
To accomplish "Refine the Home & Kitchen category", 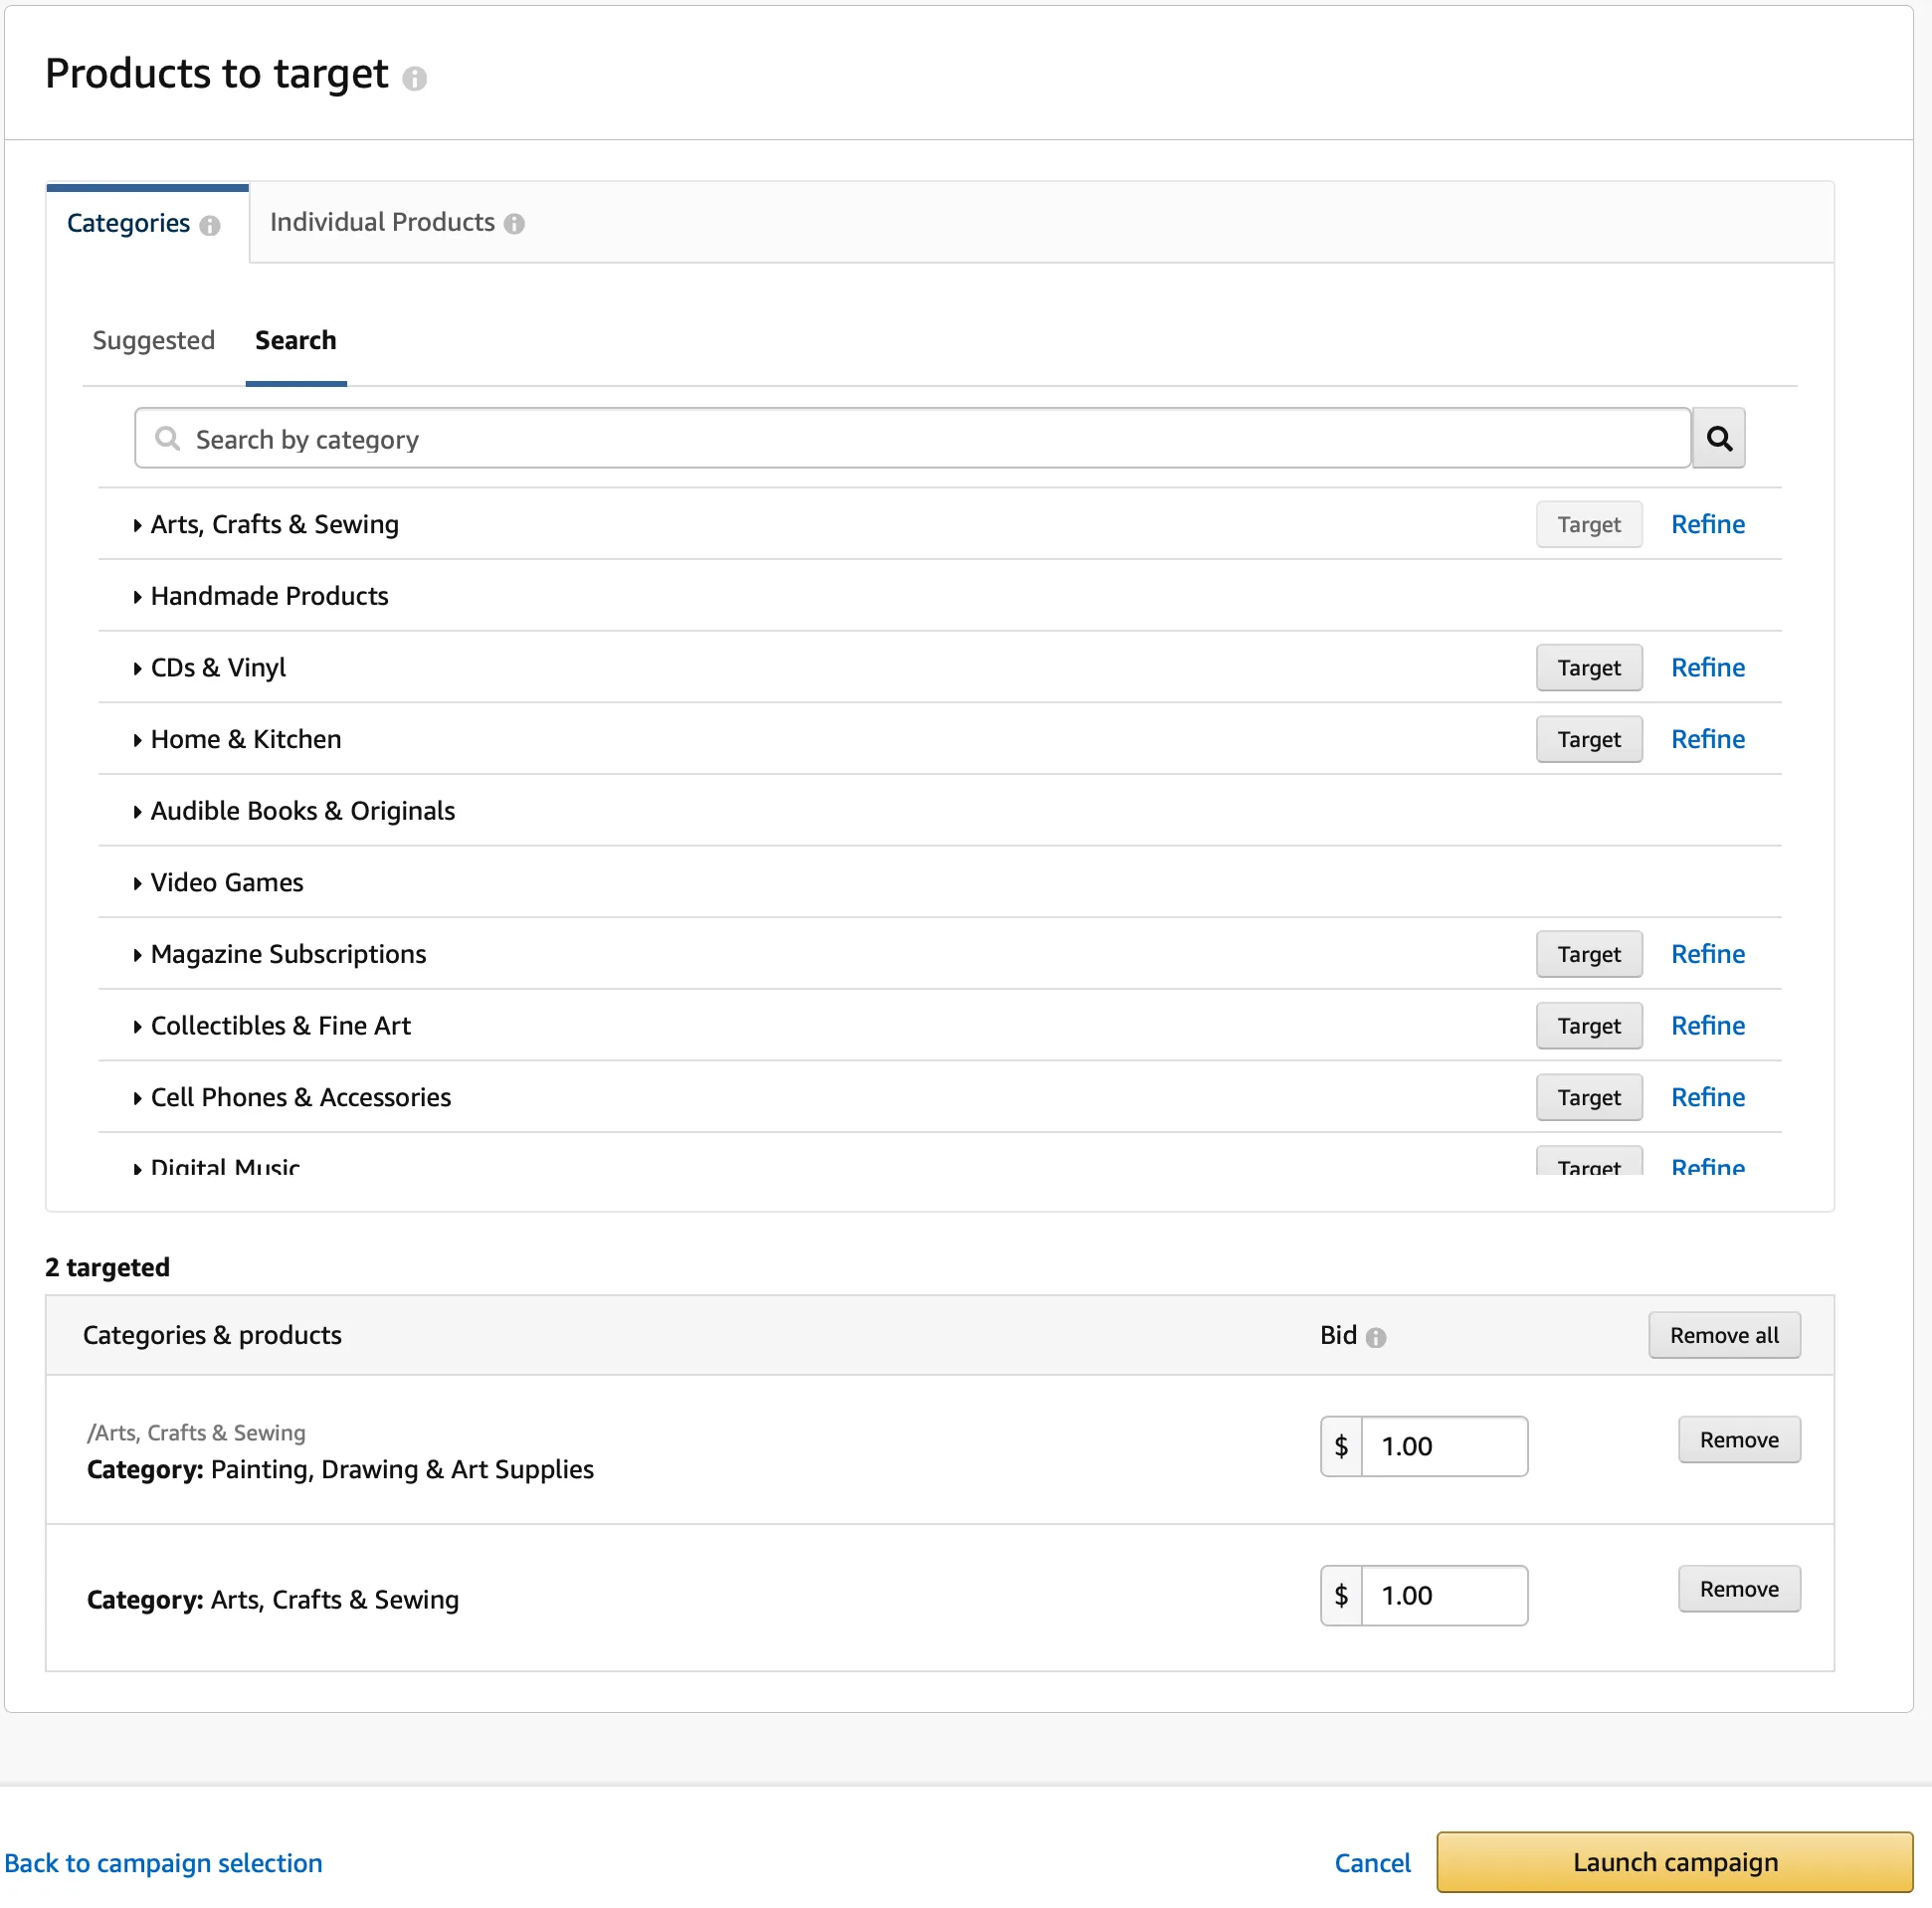I will click(1708, 739).
